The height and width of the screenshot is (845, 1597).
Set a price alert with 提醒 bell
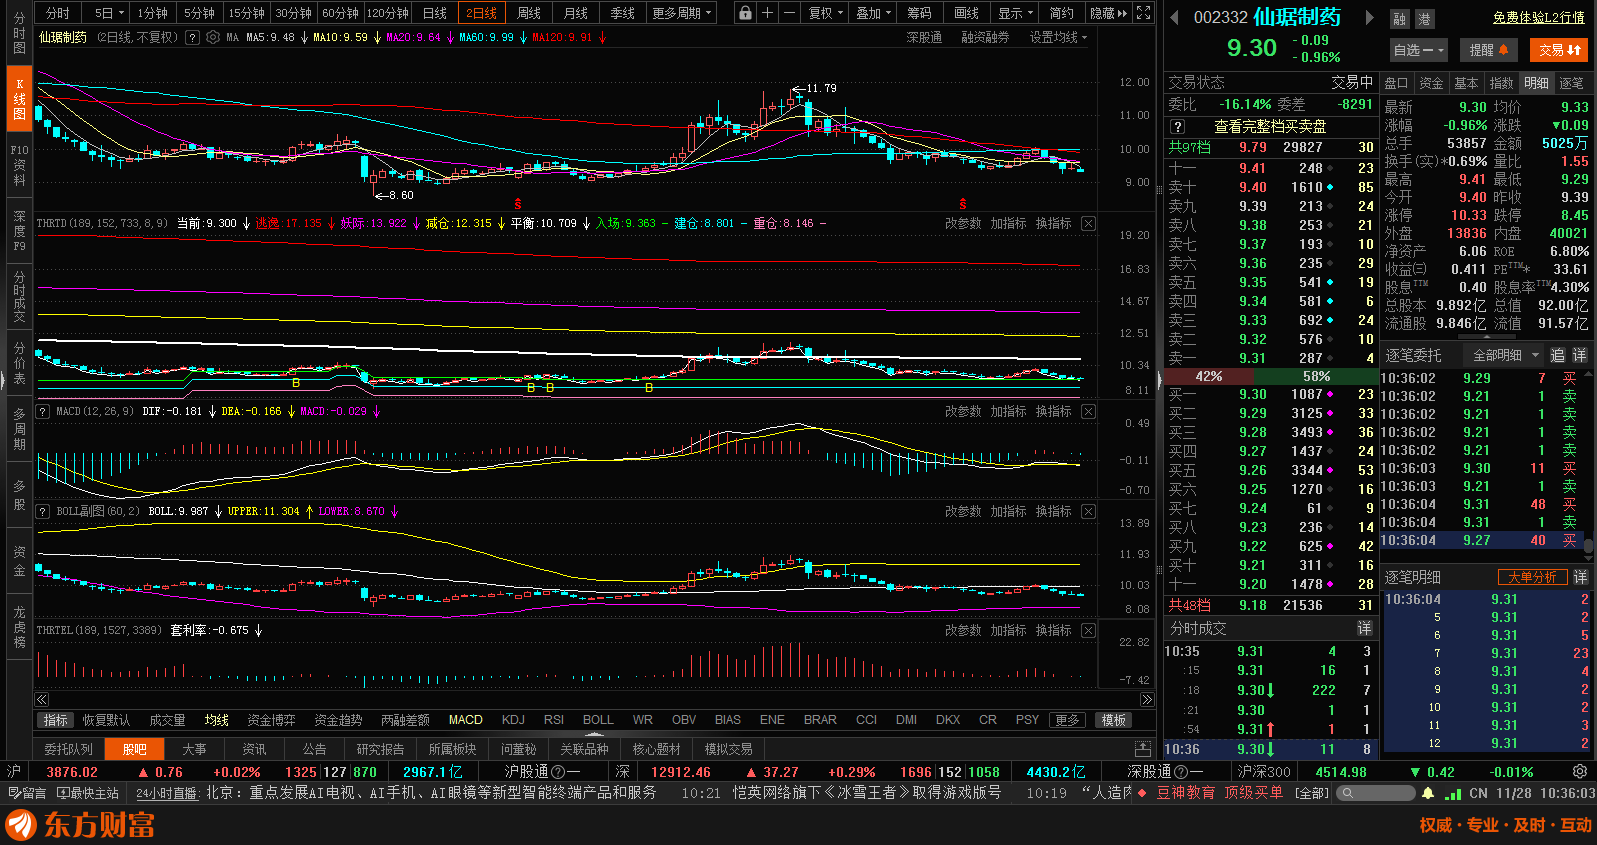pos(1490,50)
